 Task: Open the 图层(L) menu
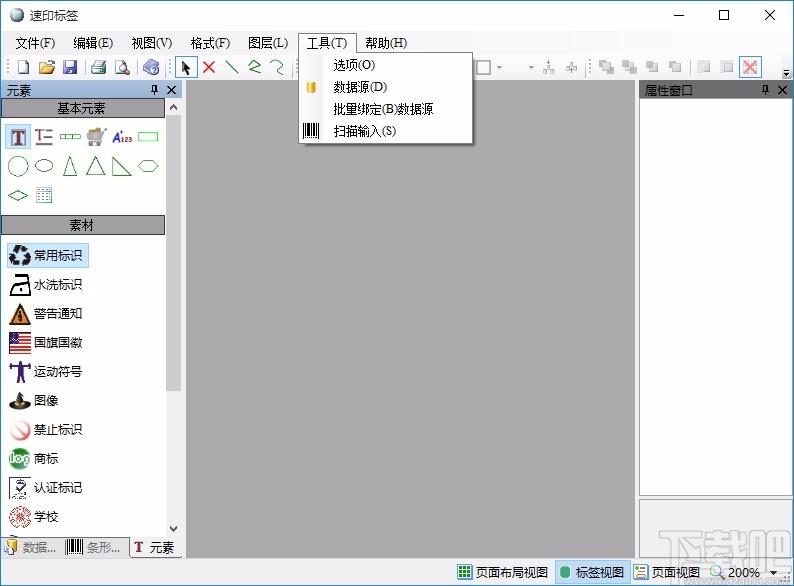pyautogui.click(x=268, y=43)
